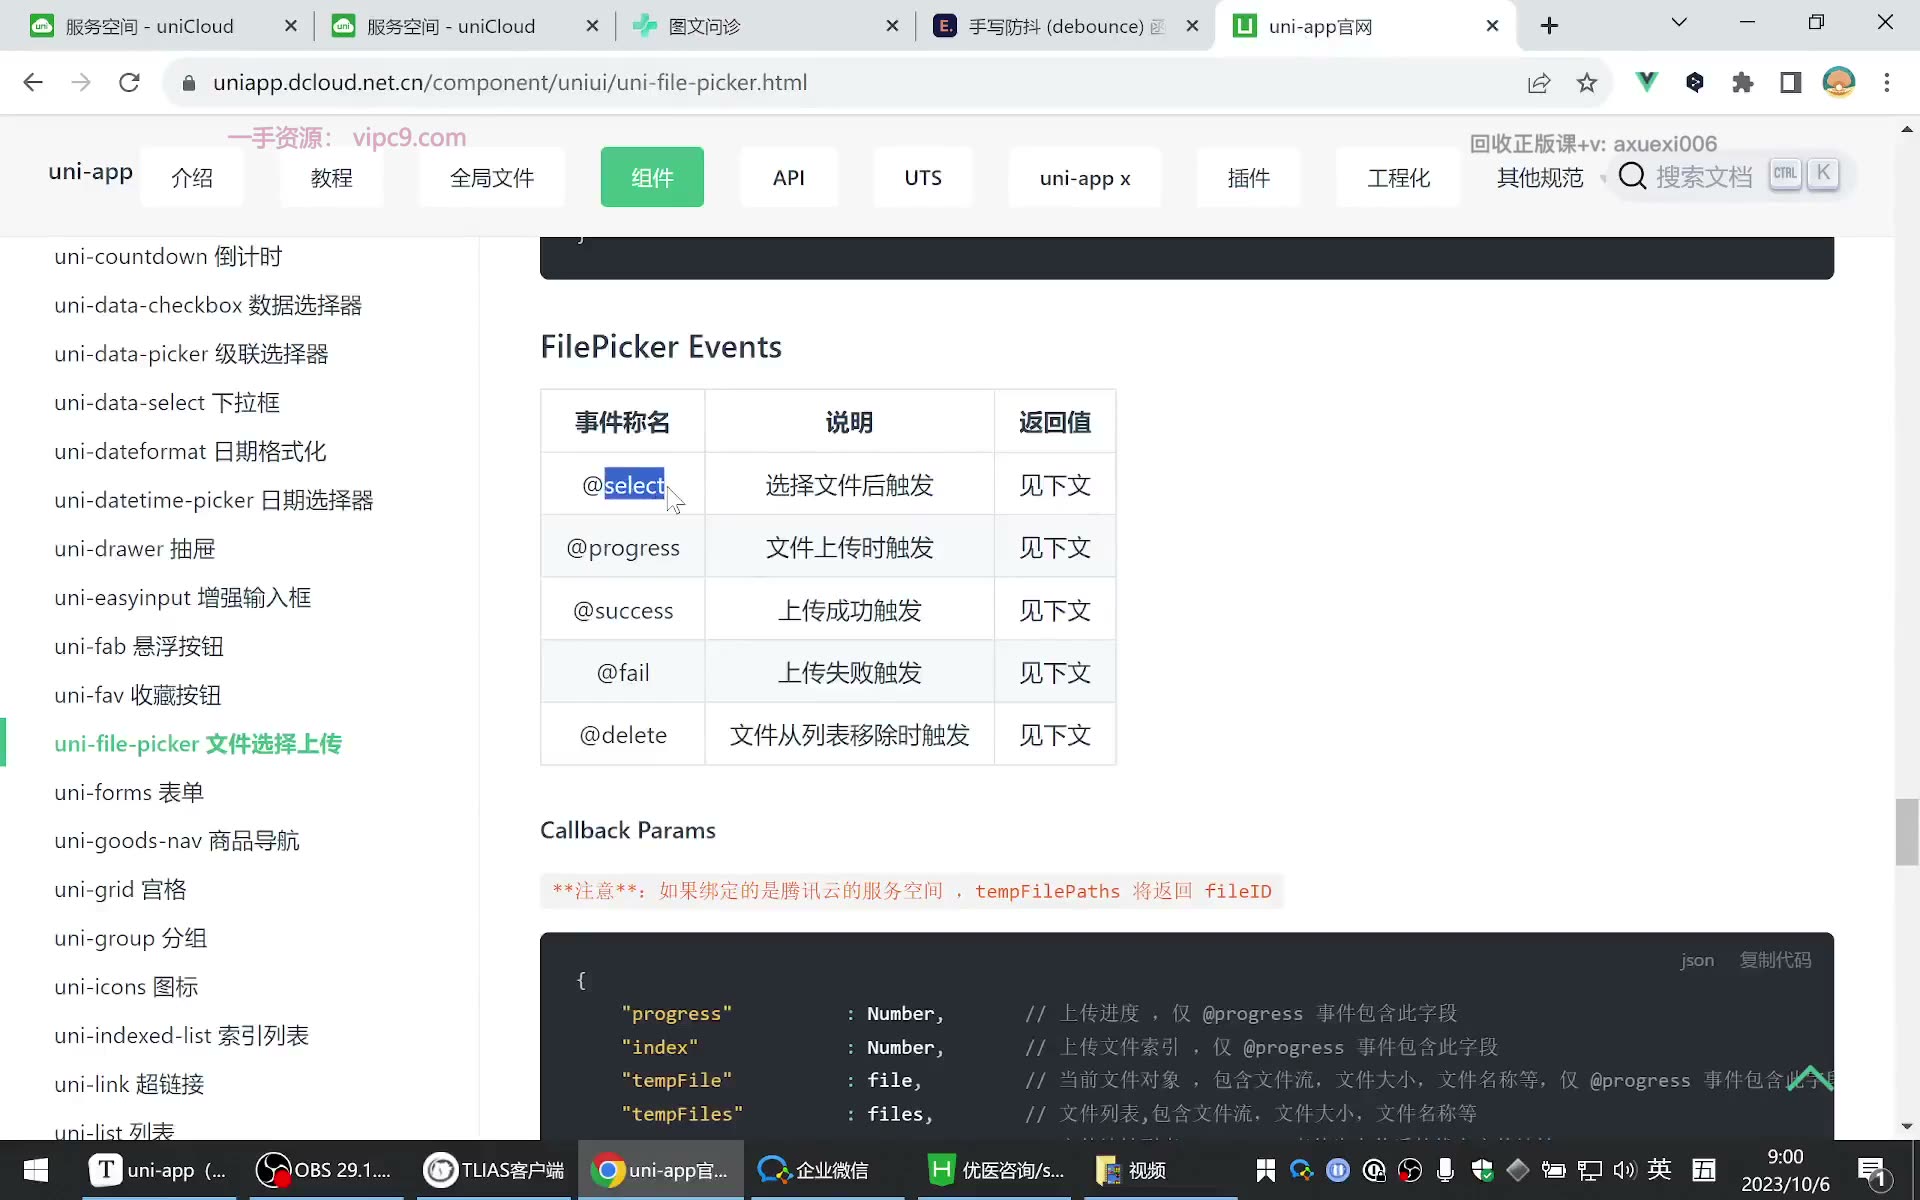Click the volume icon in system tray
1920x1200 pixels.
point(1624,1170)
